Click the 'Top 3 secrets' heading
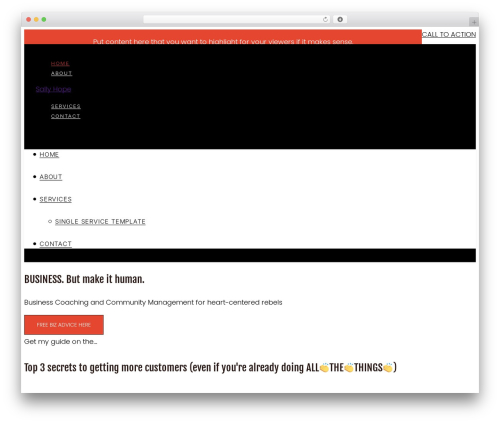Image resolution: width=500 pixels, height=423 pixels. tap(210, 367)
